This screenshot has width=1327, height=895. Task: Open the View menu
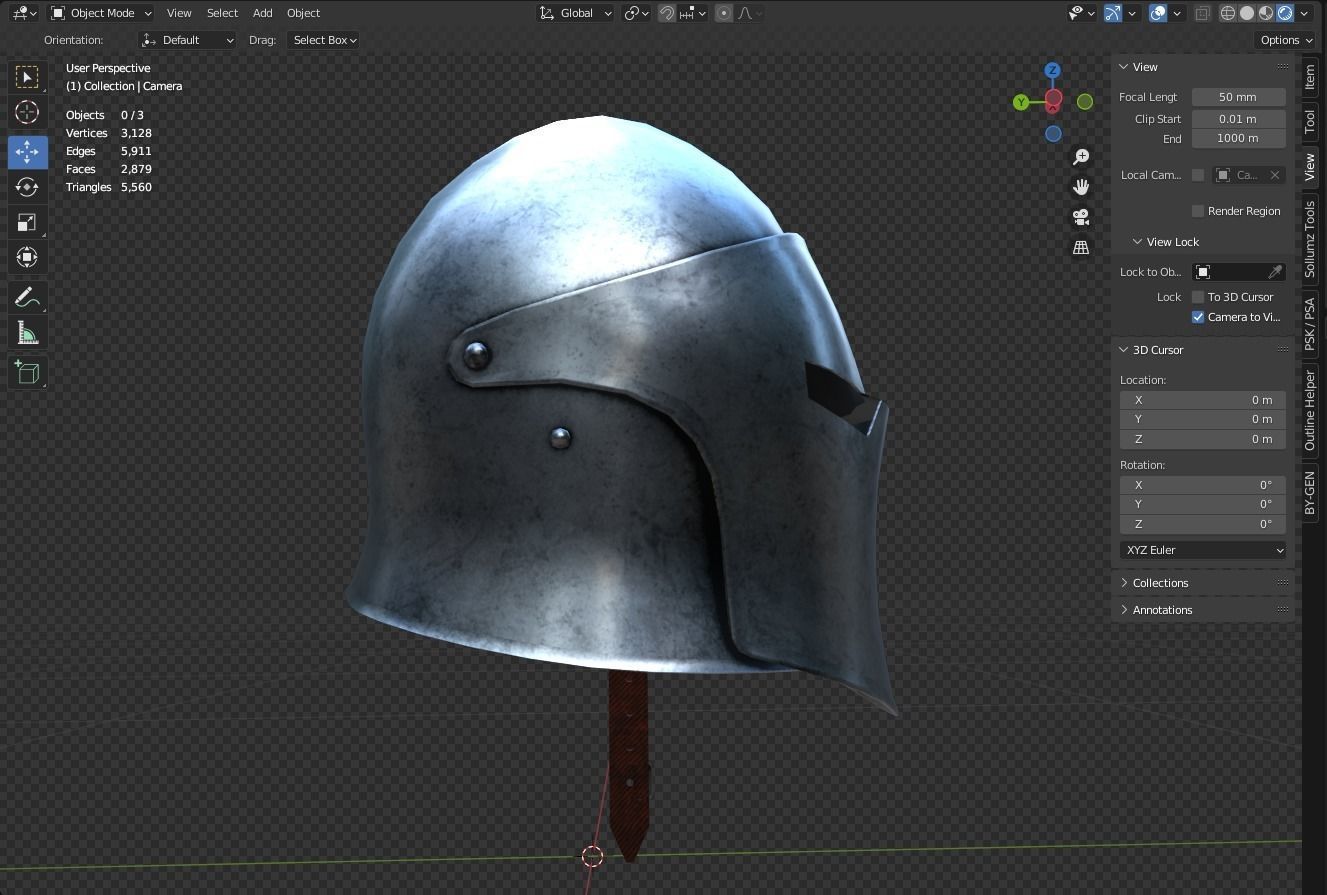pos(179,13)
